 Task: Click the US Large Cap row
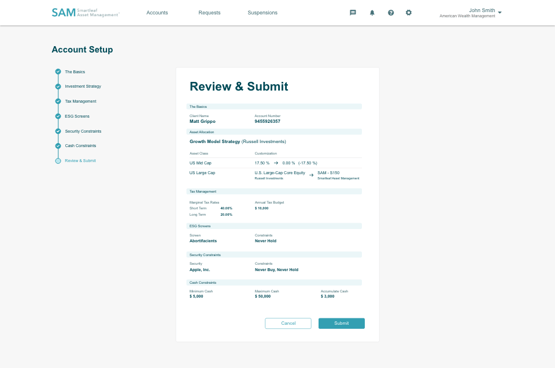point(274,175)
